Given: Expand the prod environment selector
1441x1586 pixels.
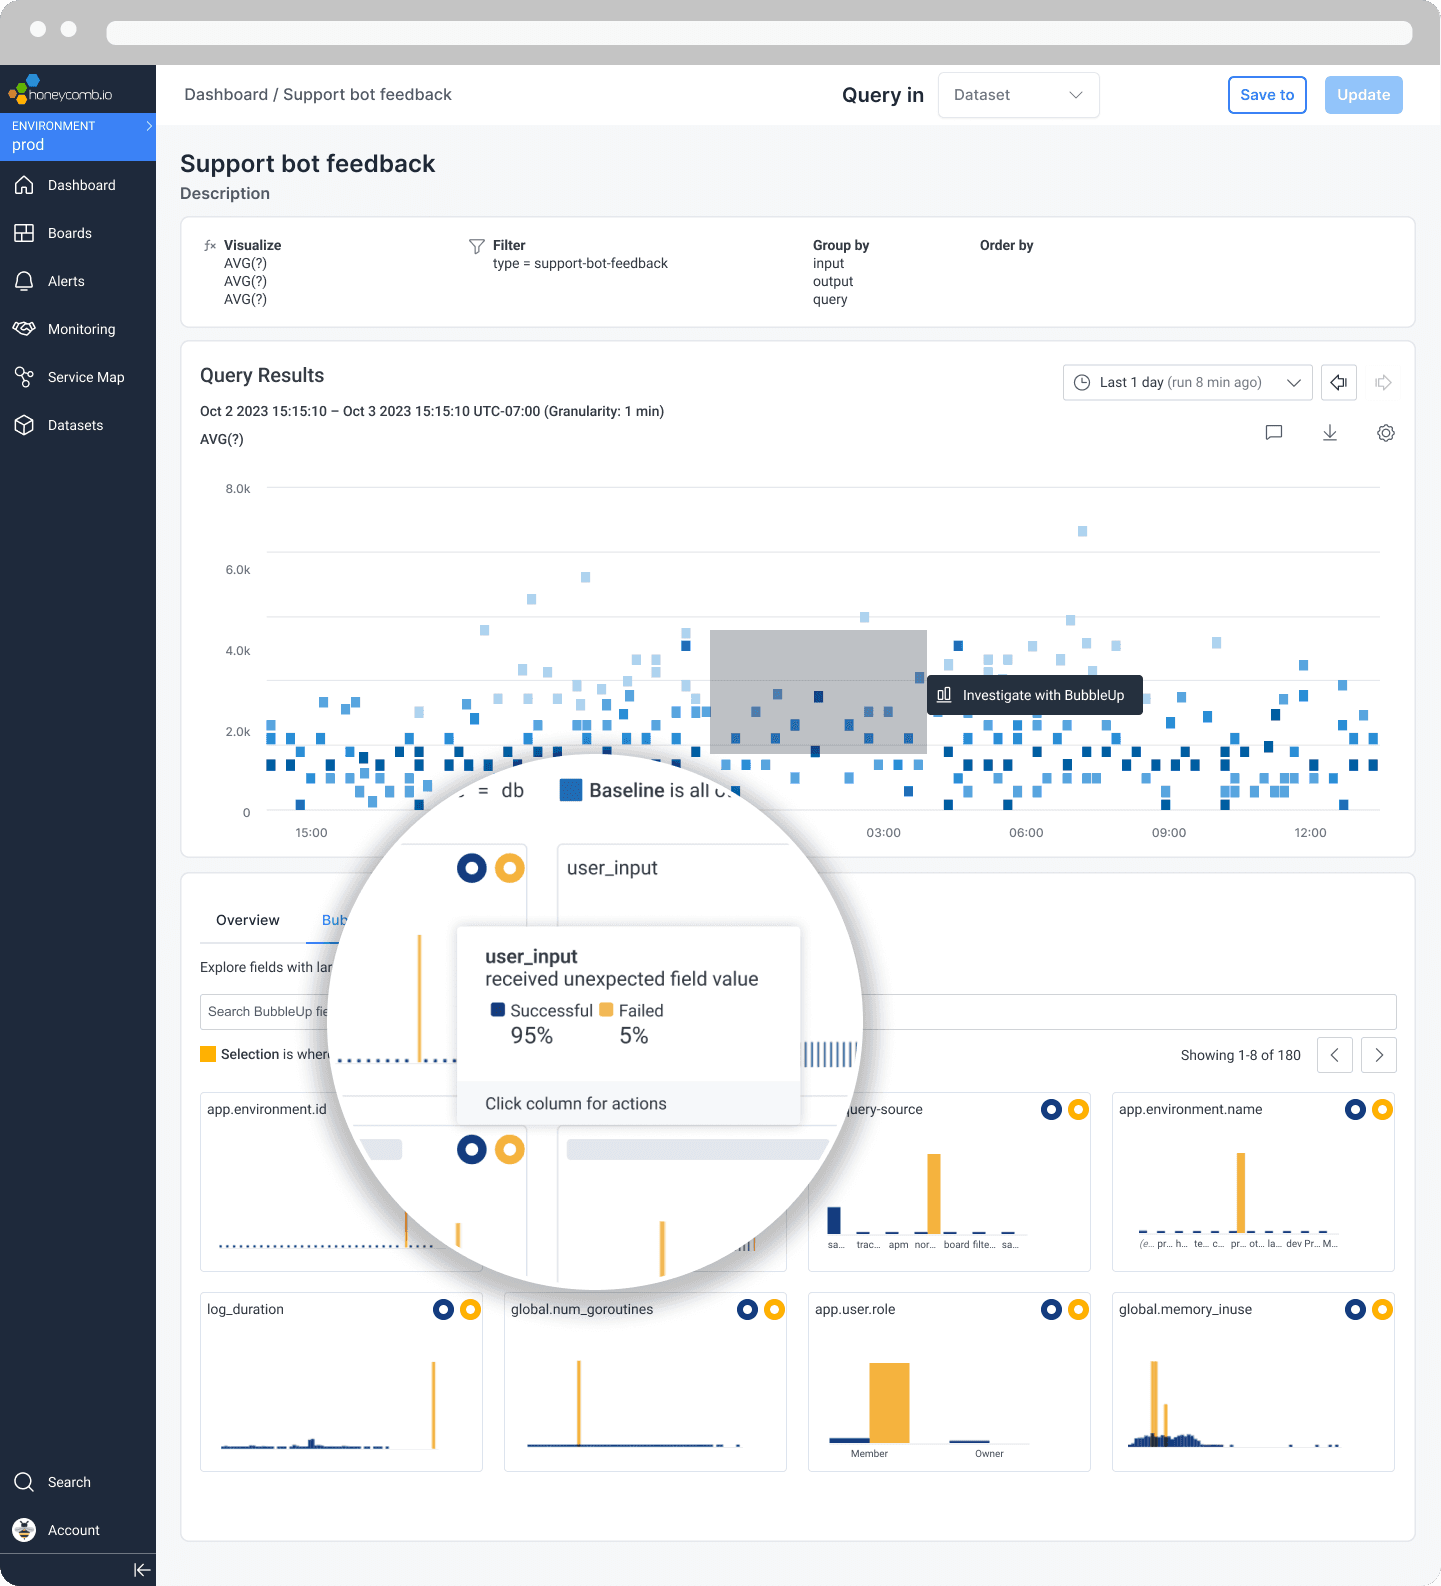Looking at the screenshot, I should tap(78, 136).
